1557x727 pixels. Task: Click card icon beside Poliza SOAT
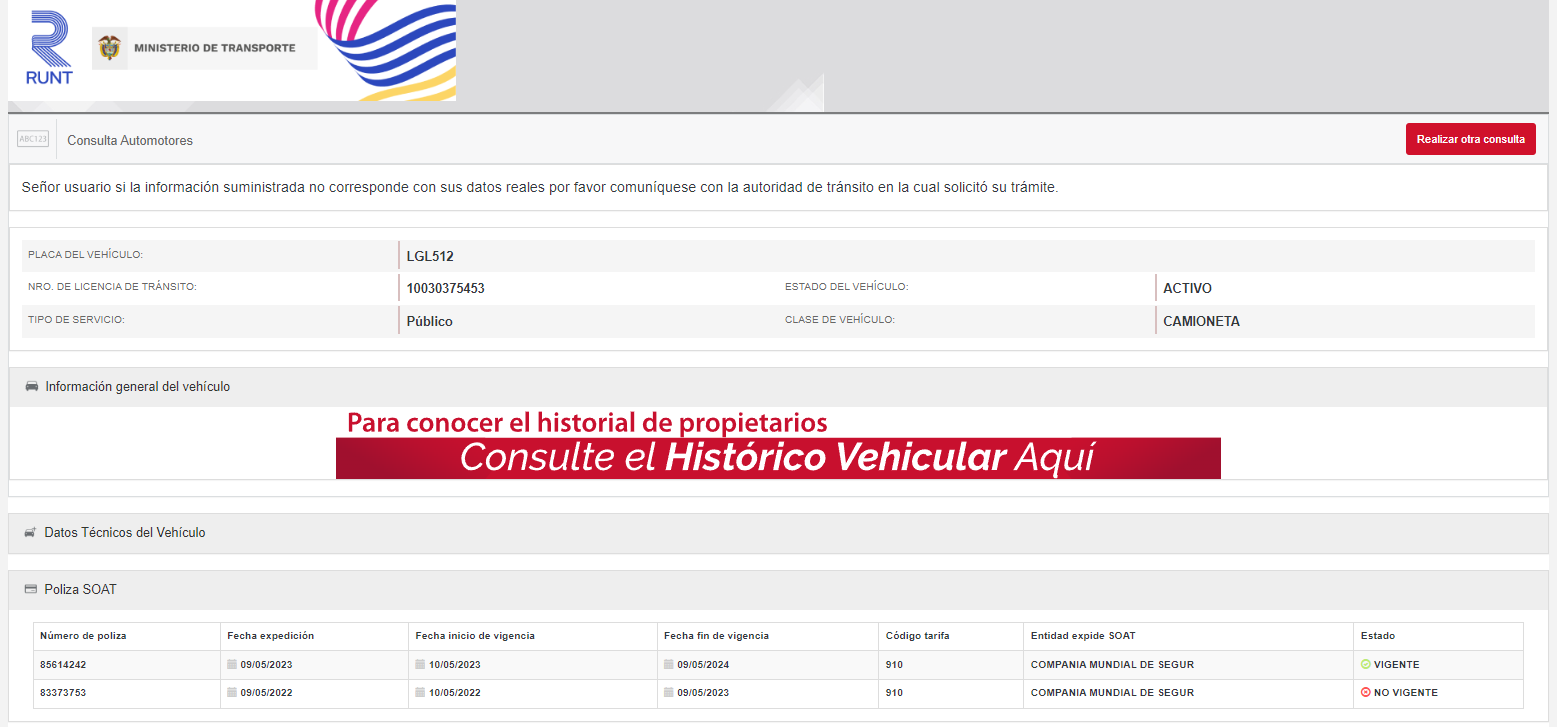pyautogui.click(x=30, y=589)
